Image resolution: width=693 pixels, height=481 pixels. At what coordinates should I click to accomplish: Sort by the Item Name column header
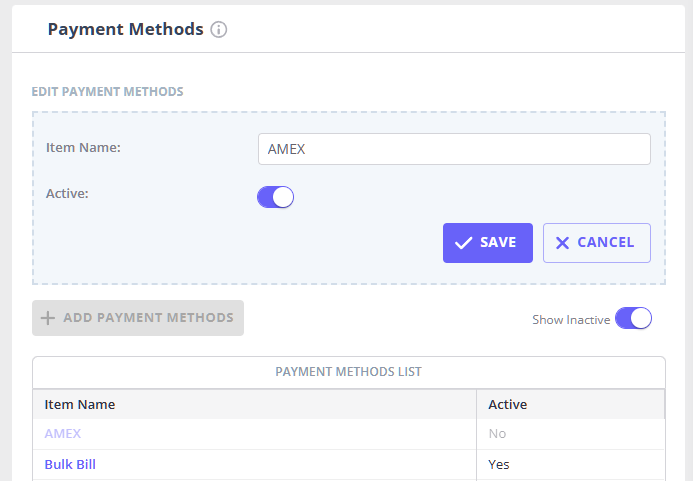coord(80,405)
